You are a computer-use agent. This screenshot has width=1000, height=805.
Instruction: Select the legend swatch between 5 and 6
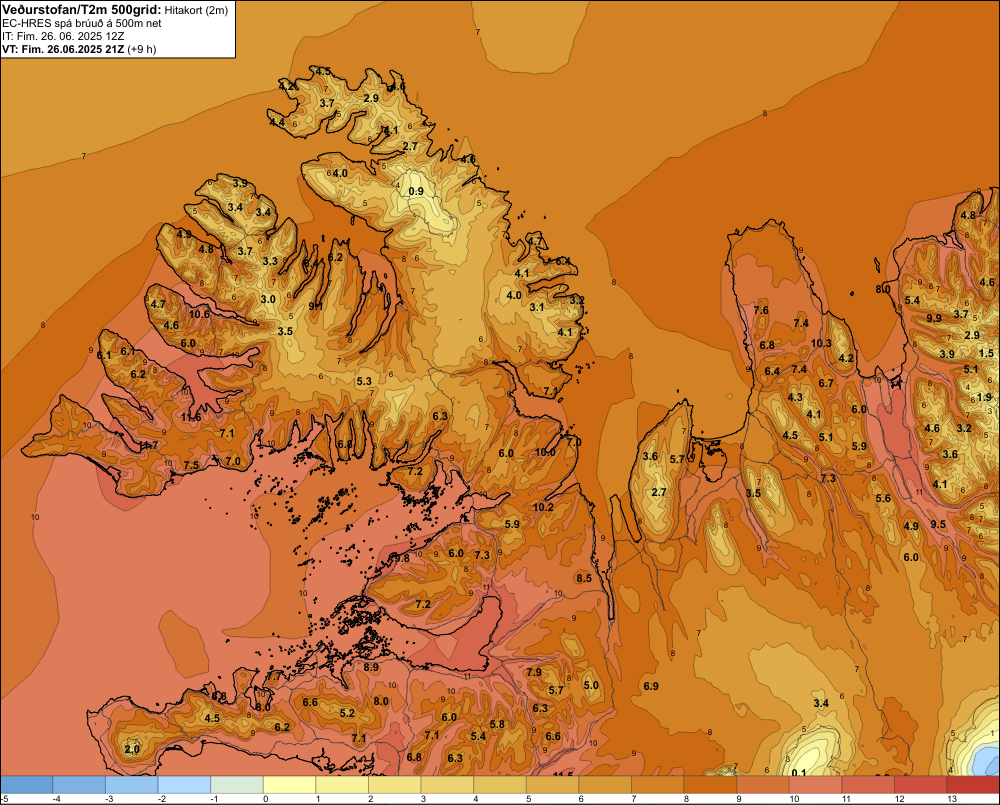pyautogui.click(x=552, y=784)
